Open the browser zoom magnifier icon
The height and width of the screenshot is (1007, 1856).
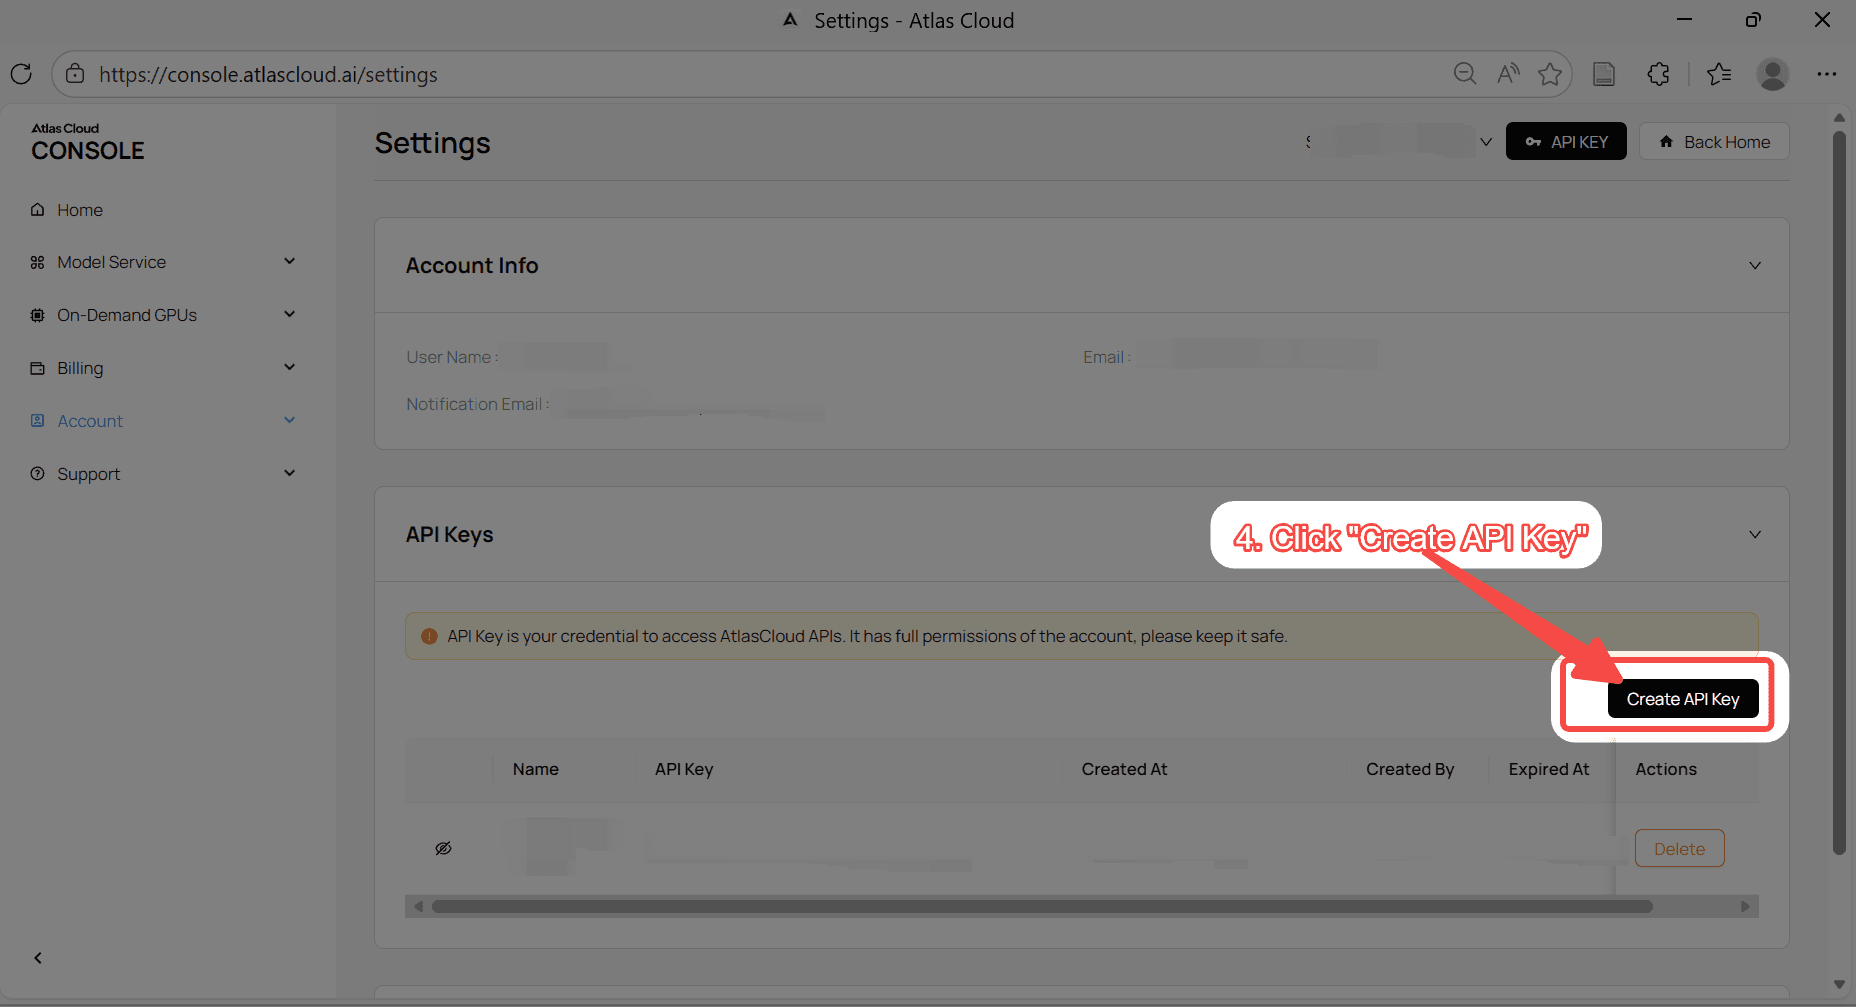coord(1464,74)
